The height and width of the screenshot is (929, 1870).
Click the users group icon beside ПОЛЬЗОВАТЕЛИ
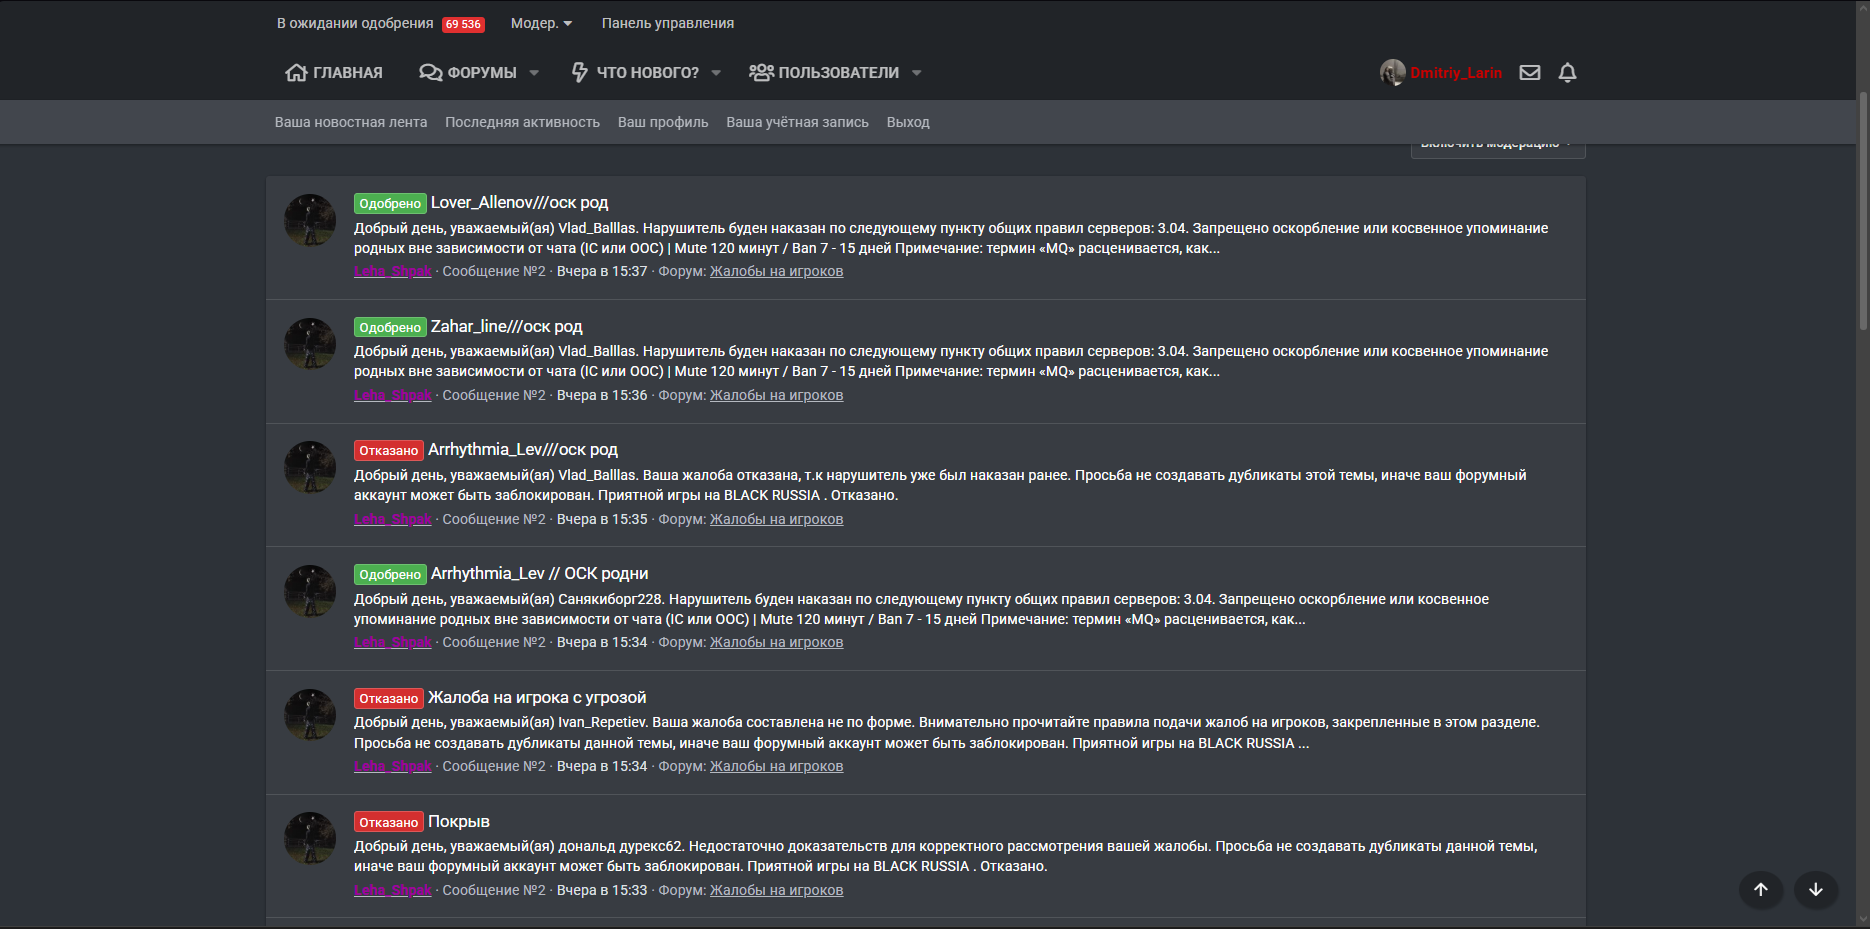coord(761,73)
